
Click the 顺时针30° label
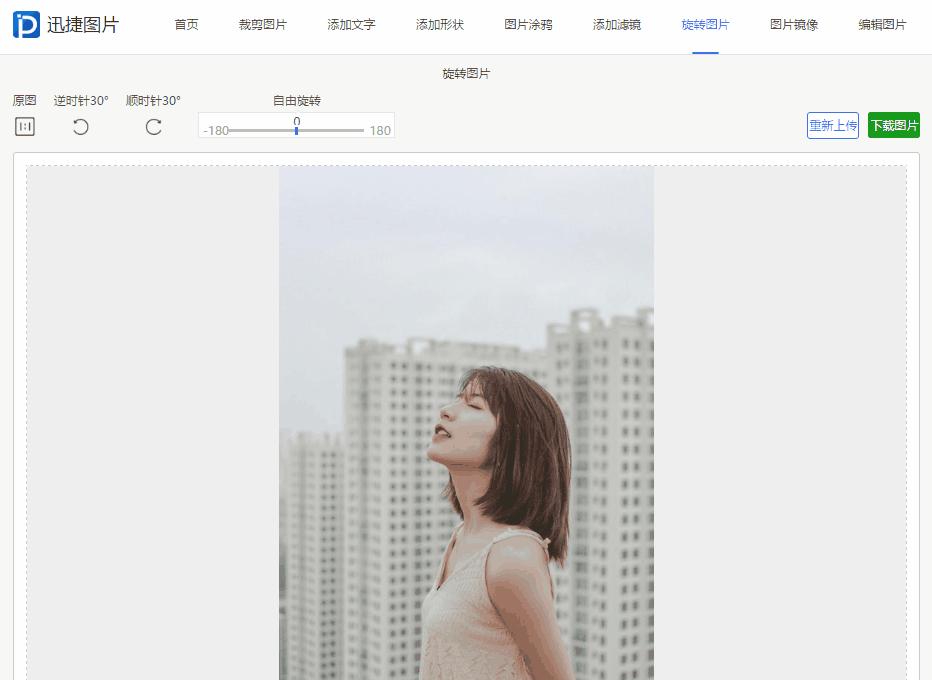coord(153,100)
